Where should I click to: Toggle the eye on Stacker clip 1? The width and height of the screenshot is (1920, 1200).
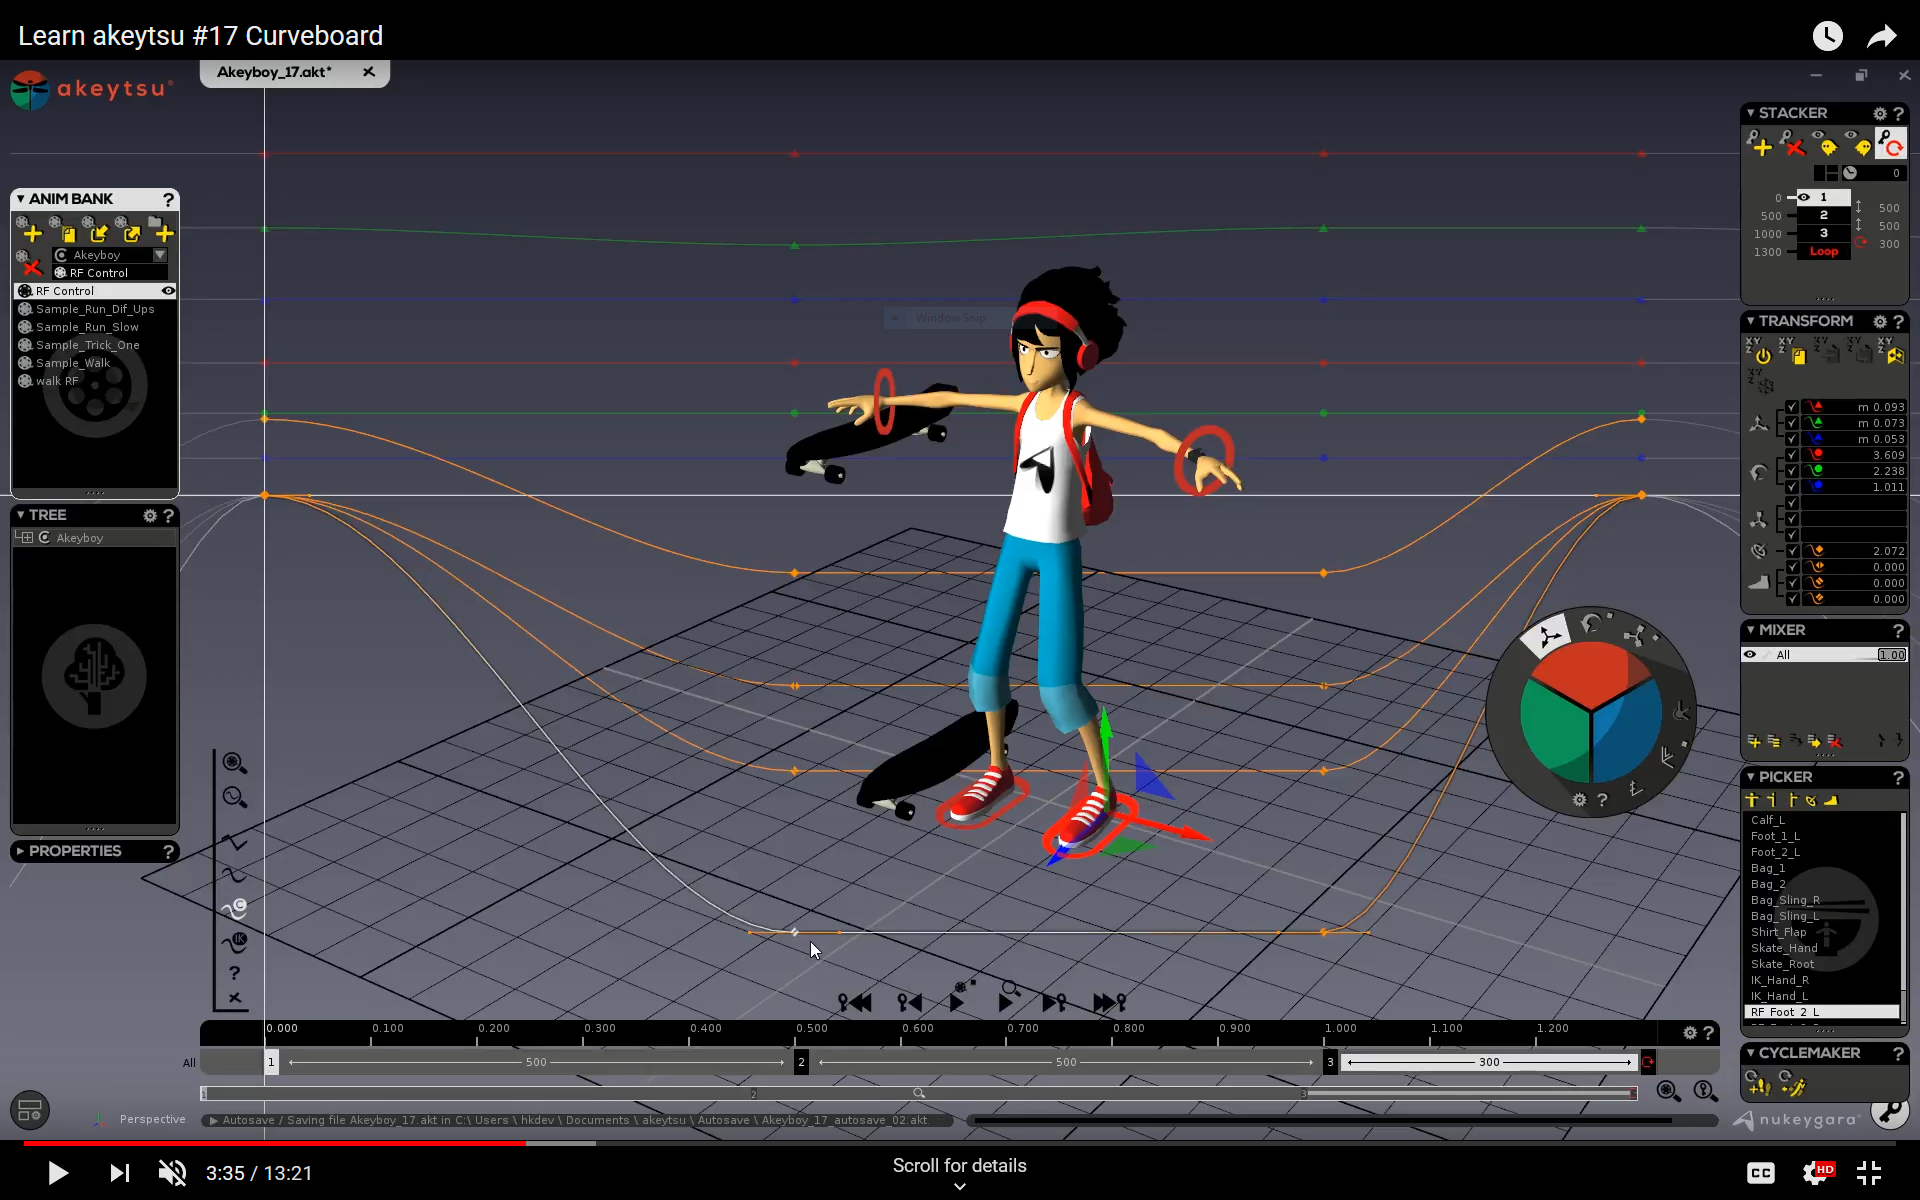1804,197
